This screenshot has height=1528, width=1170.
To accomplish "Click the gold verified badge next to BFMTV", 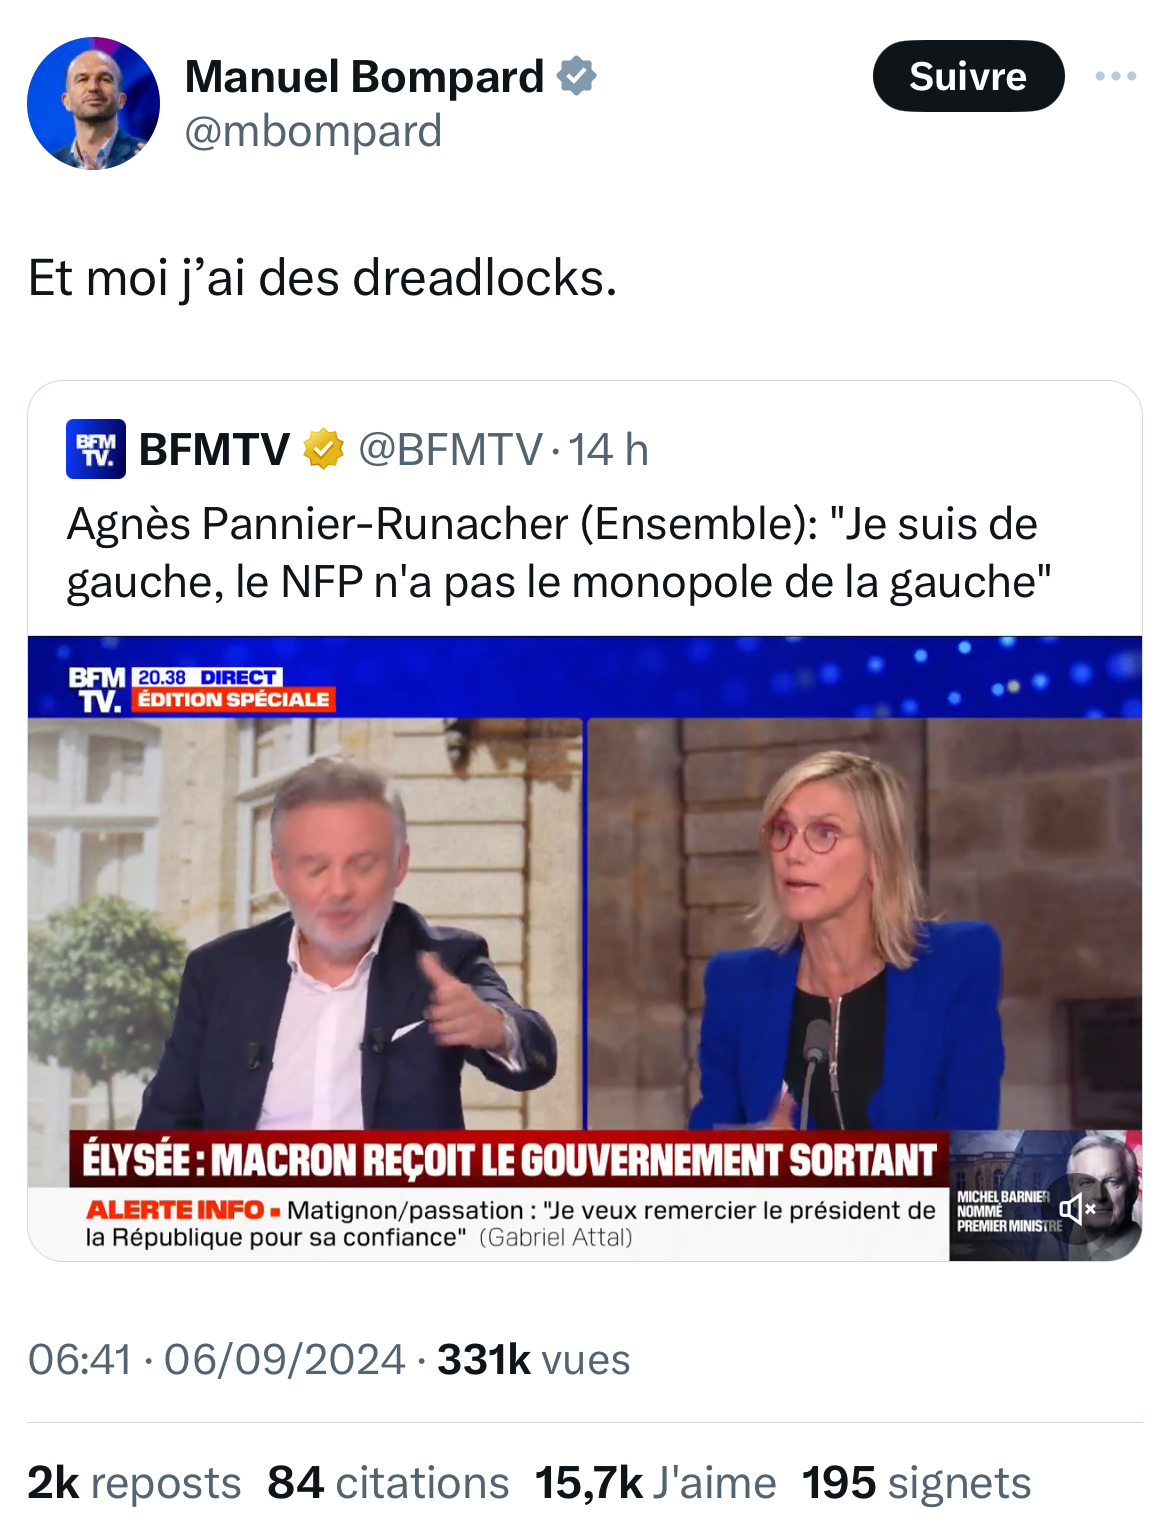I will point(323,449).
